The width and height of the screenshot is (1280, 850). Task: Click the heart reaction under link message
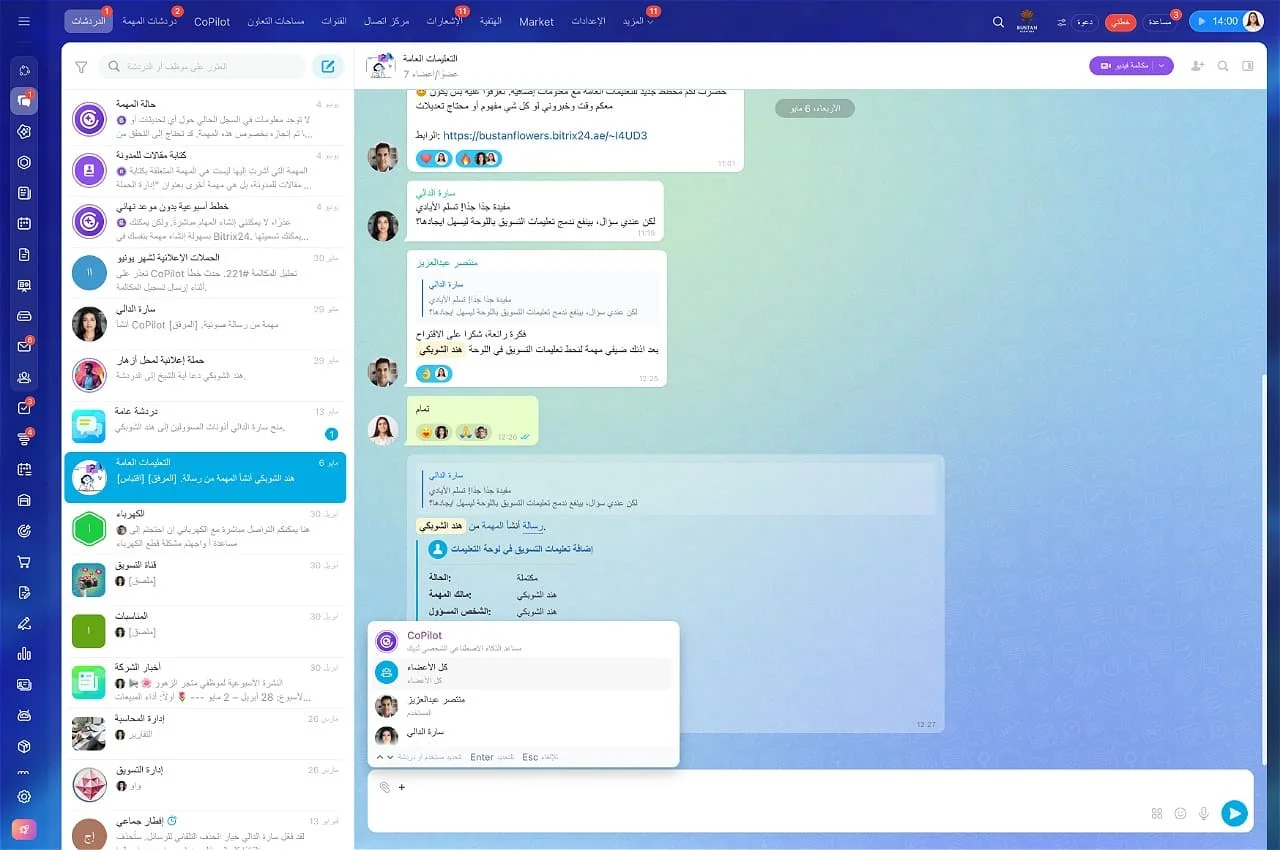point(433,158)
